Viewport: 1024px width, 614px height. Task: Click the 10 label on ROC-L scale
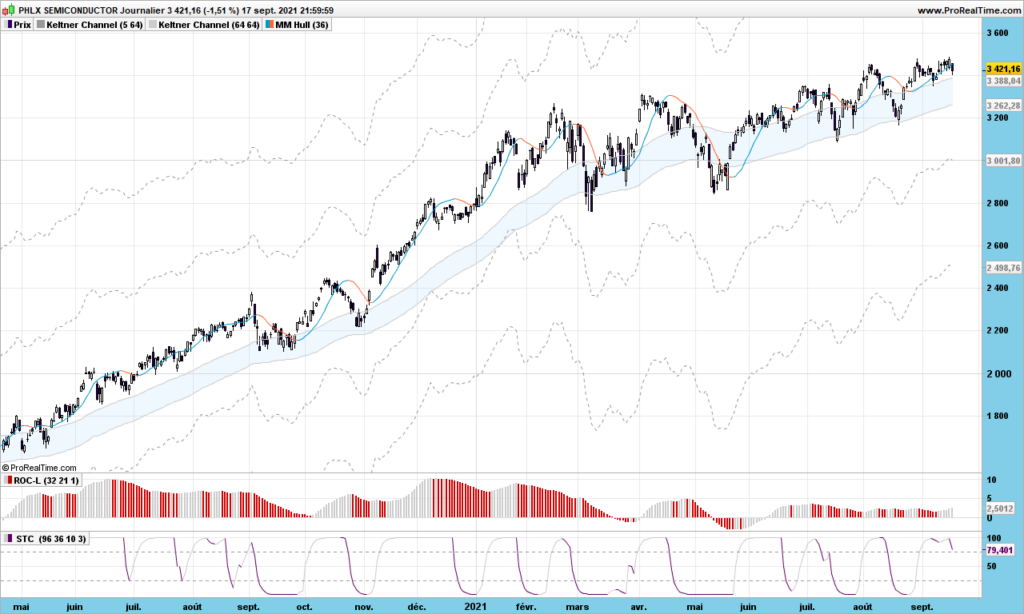(991, 480)
